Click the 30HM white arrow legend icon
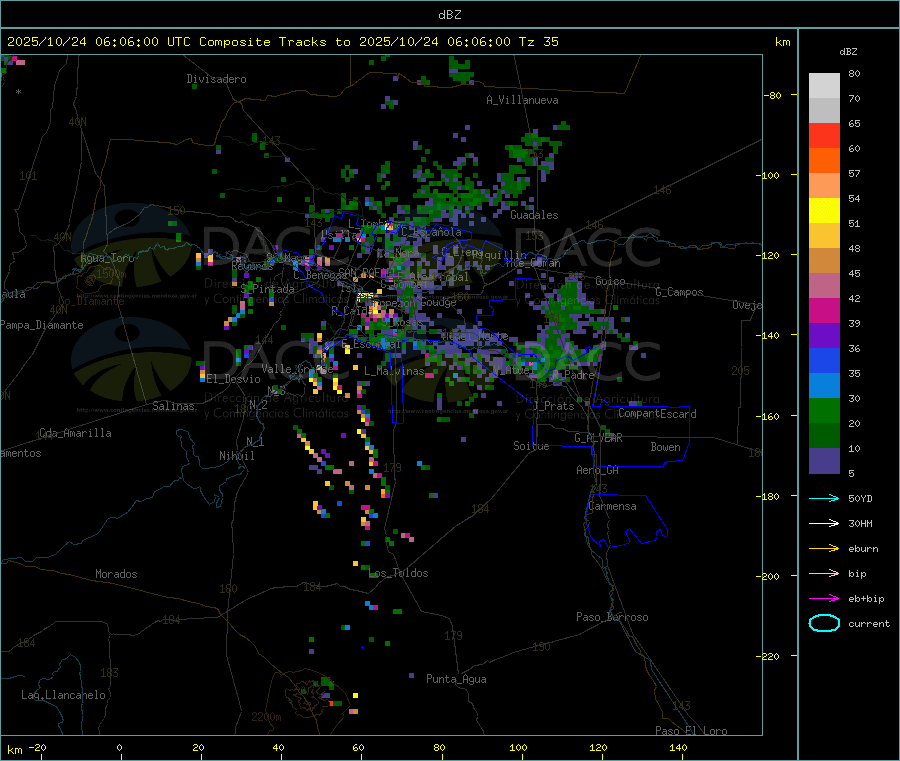Screen dimensions: 900x761 pos(824,523)
